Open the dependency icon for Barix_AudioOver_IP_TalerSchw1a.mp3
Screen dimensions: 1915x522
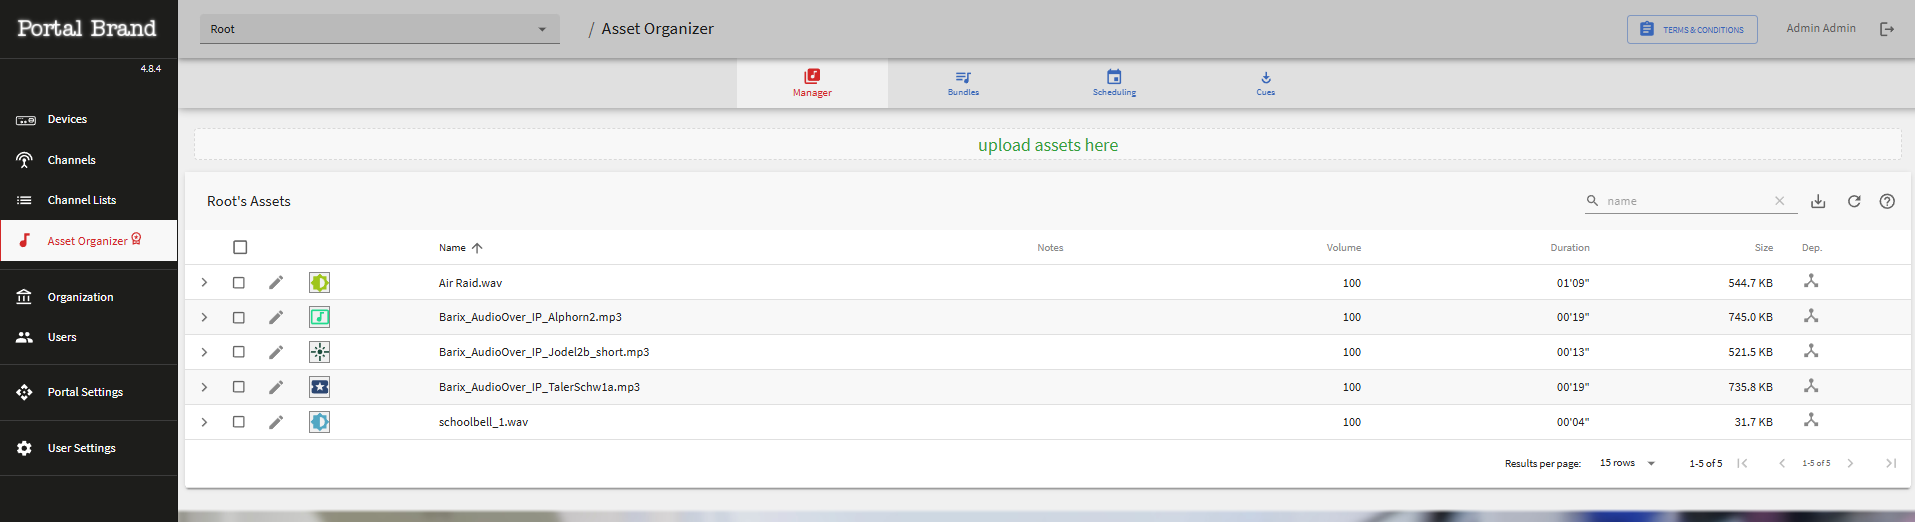pyautogui.click(x=1811, y=386)
